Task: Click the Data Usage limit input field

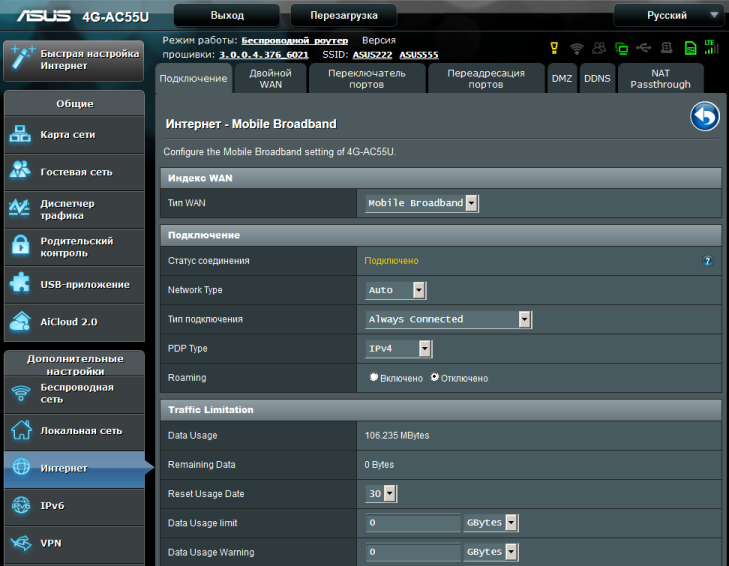Action: (413, 523)
